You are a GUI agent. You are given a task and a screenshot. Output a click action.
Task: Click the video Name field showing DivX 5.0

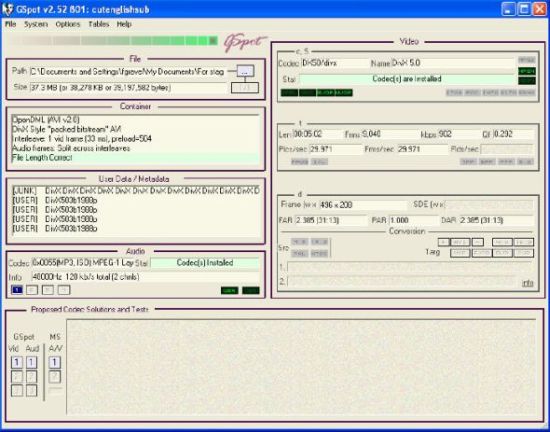(452, 63)
